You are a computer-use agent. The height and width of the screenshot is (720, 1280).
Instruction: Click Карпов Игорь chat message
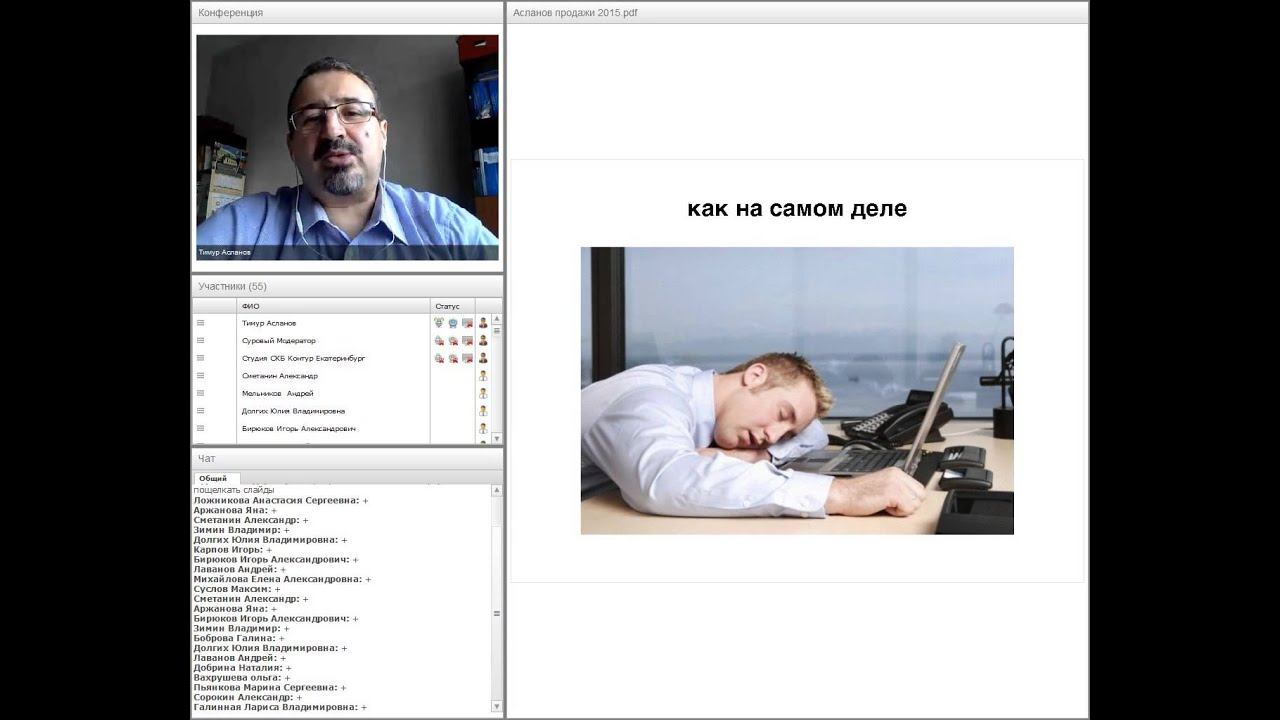232,549
